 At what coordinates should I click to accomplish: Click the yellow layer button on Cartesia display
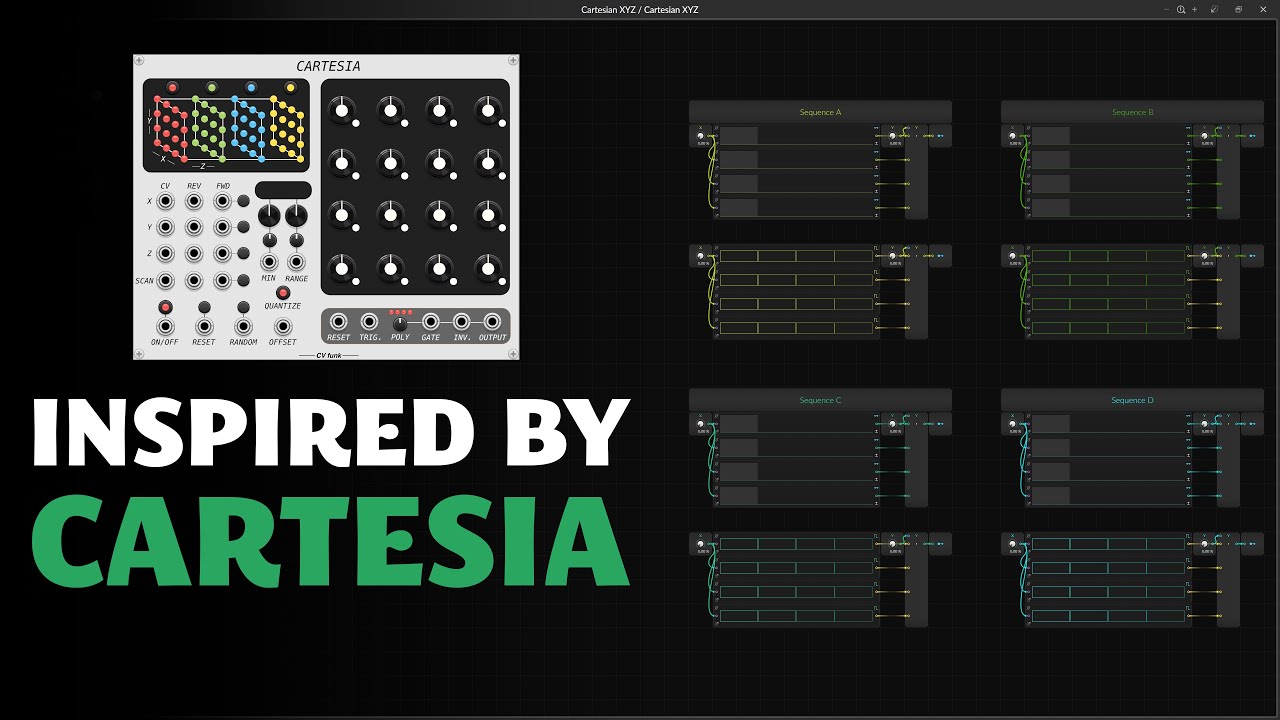[290, 88]
